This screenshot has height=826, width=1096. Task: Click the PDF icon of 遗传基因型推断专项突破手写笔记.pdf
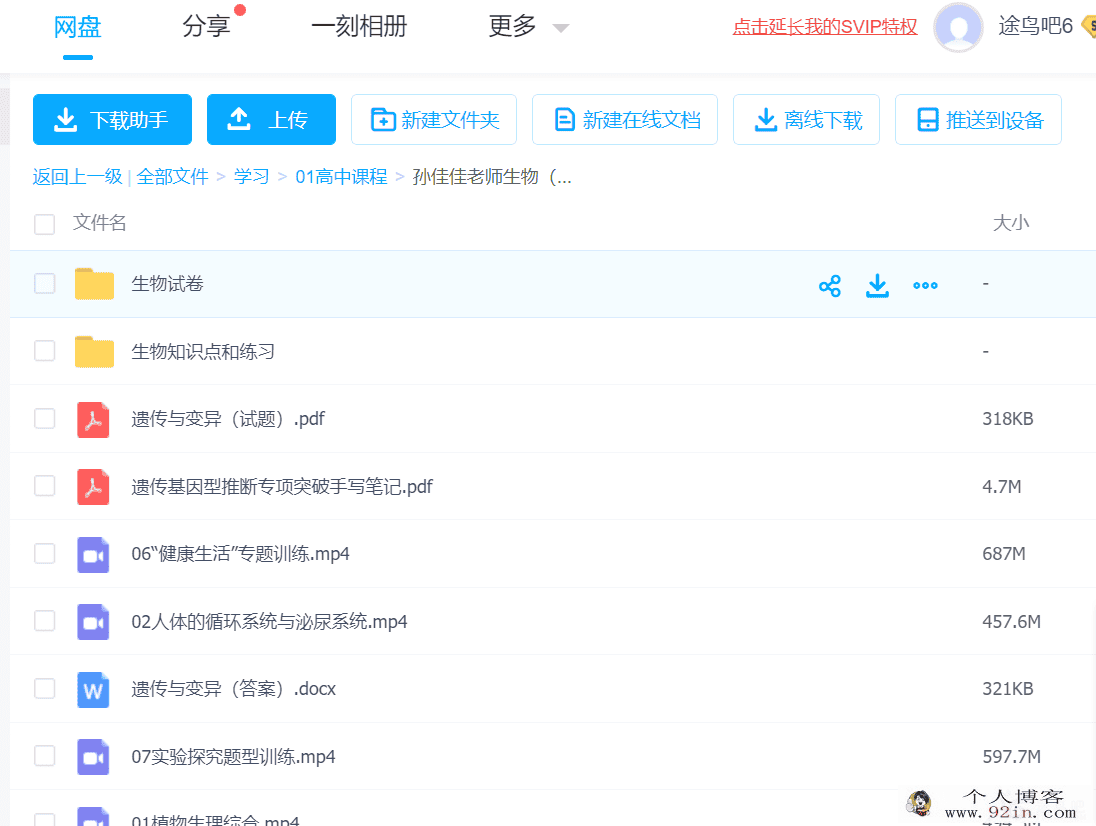click(x=93, y=487)
